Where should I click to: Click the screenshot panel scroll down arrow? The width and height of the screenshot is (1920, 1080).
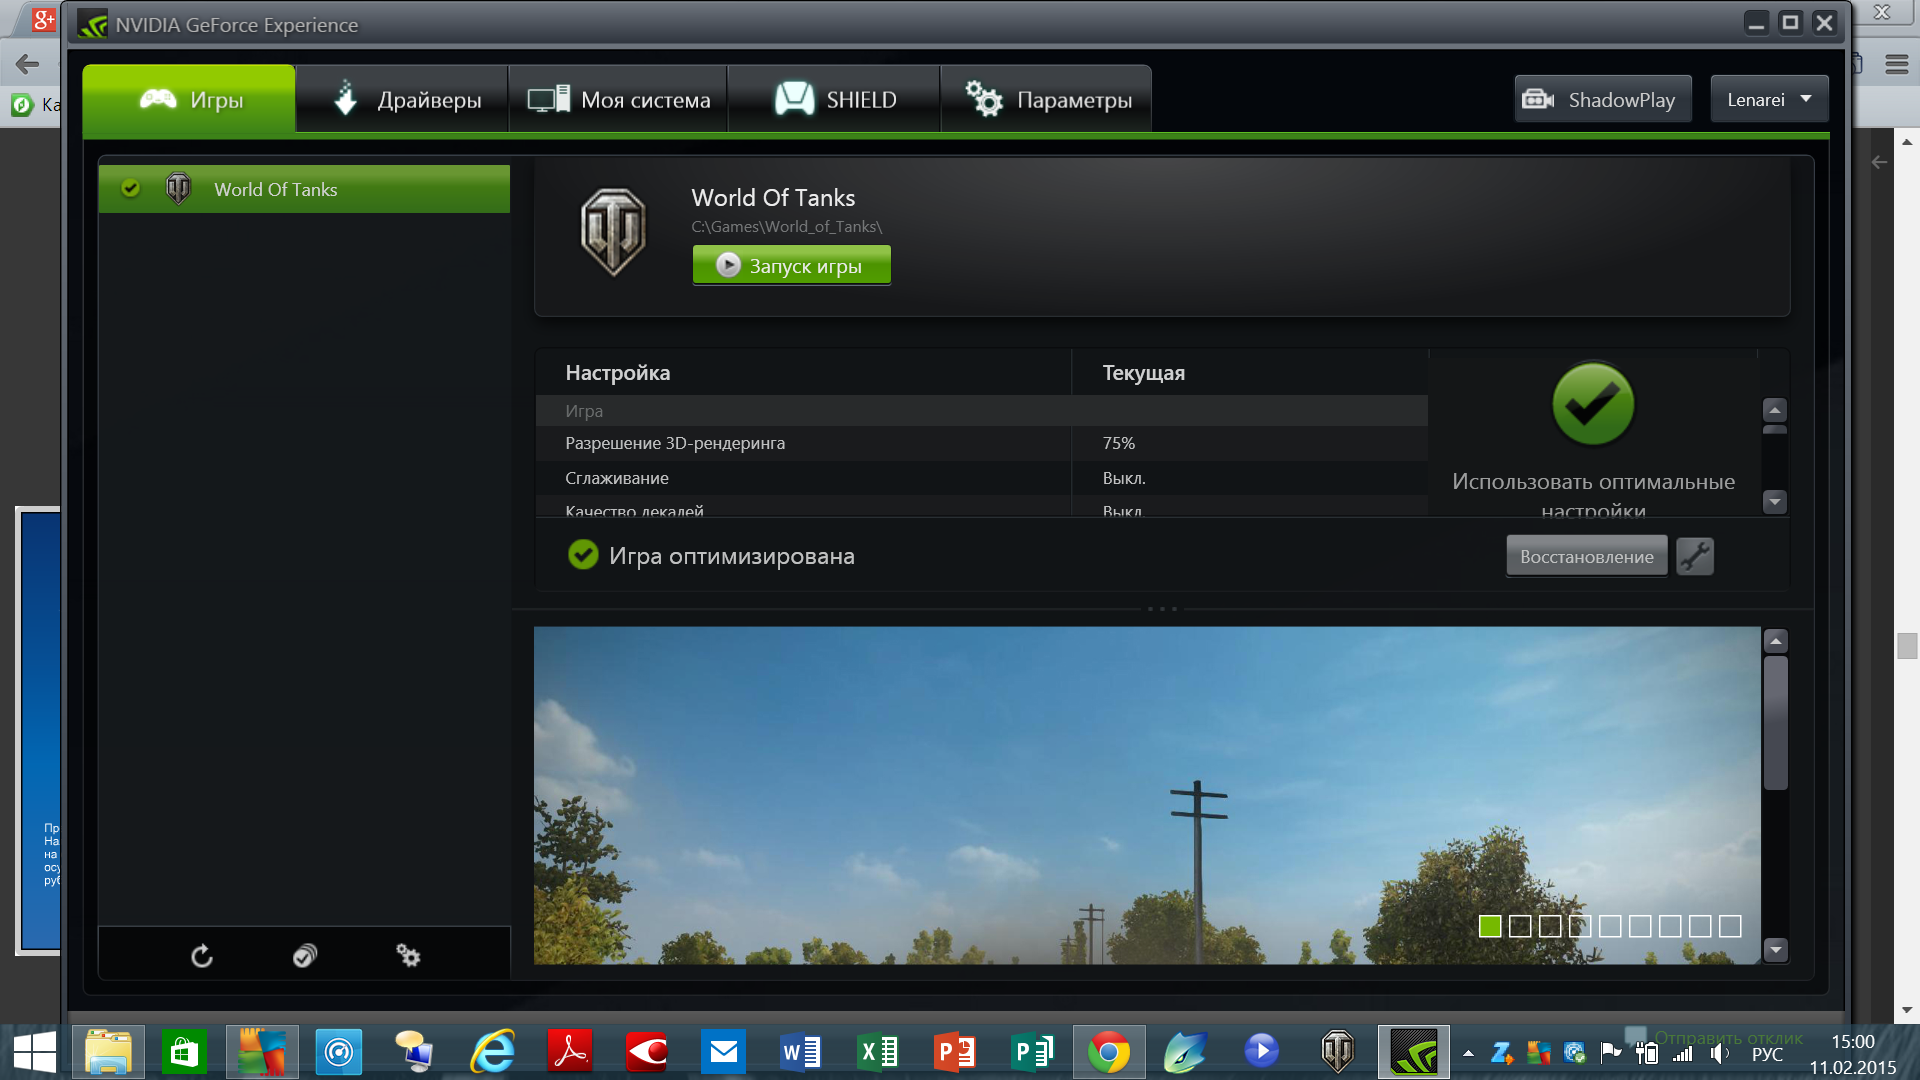point(1776,950)
